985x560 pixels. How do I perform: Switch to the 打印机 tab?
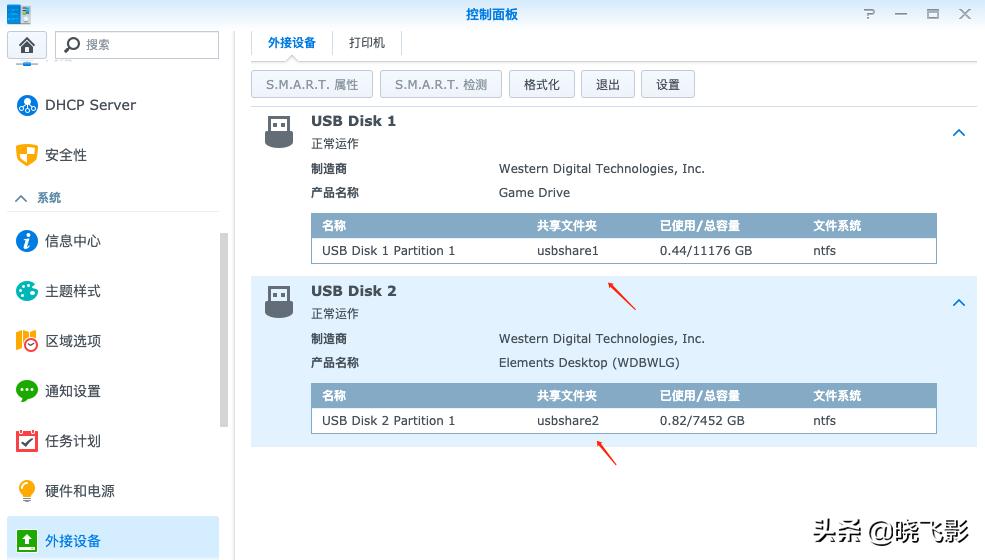367,43
